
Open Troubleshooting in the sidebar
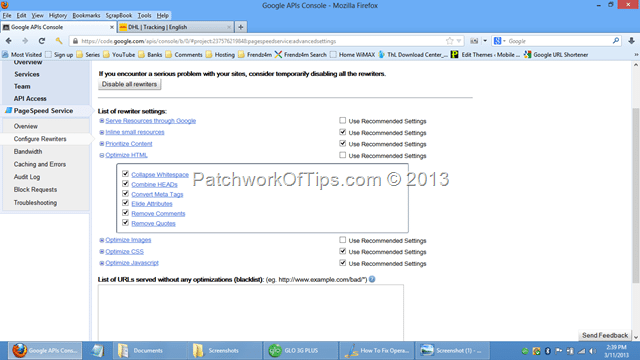click(x=35, y=202)
